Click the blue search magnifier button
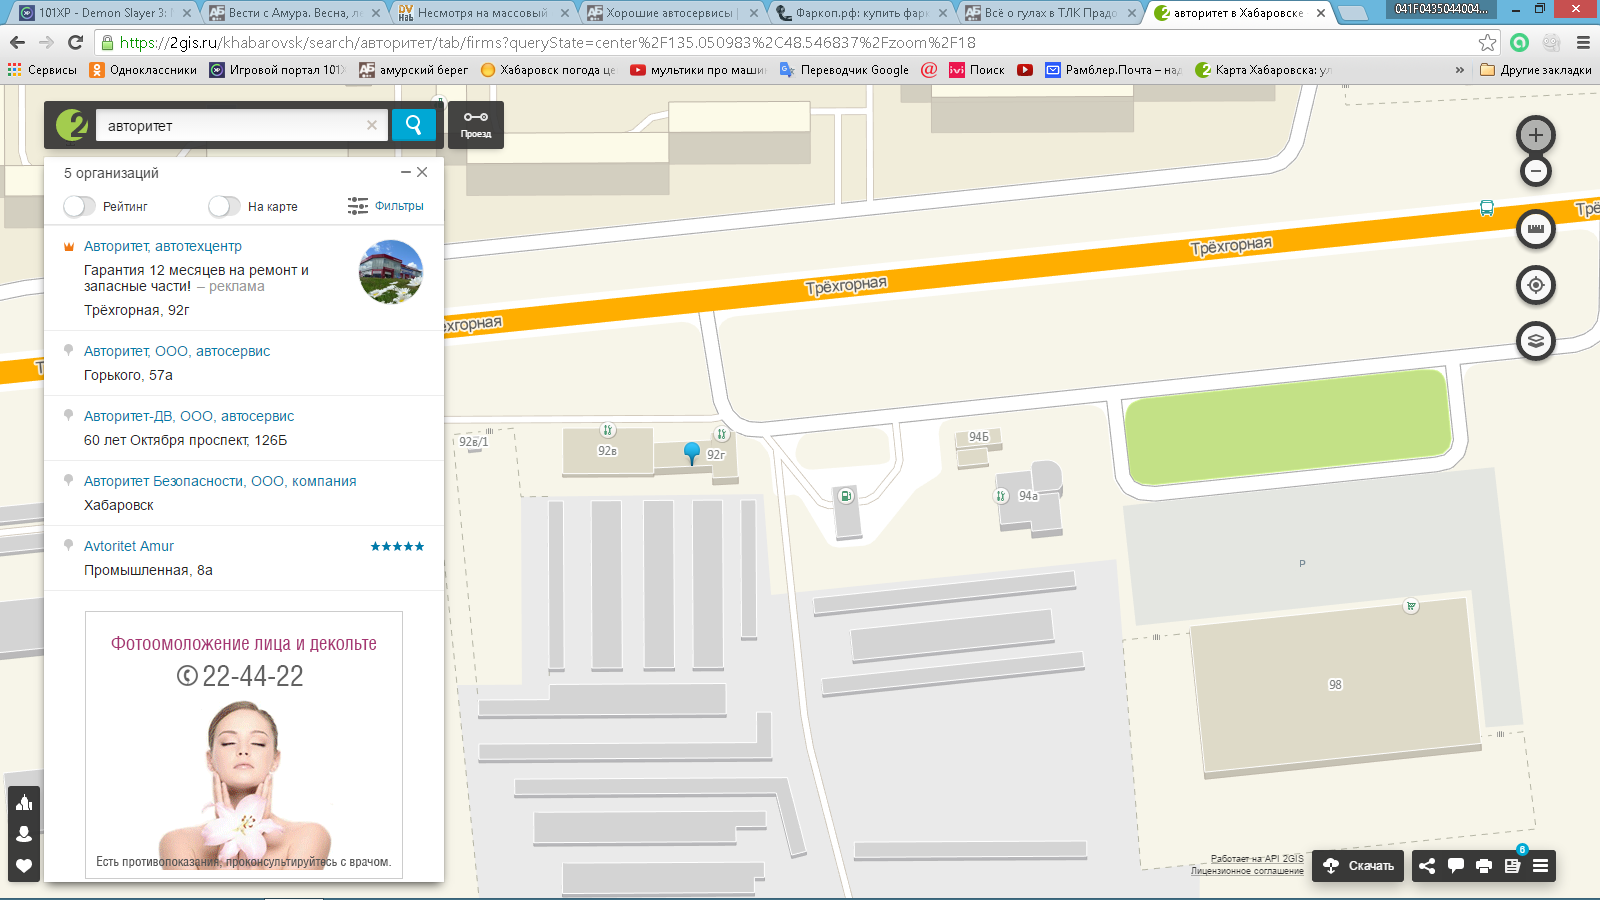Image resolution: width=1600 pixels, height=900 pixels. 413,125
